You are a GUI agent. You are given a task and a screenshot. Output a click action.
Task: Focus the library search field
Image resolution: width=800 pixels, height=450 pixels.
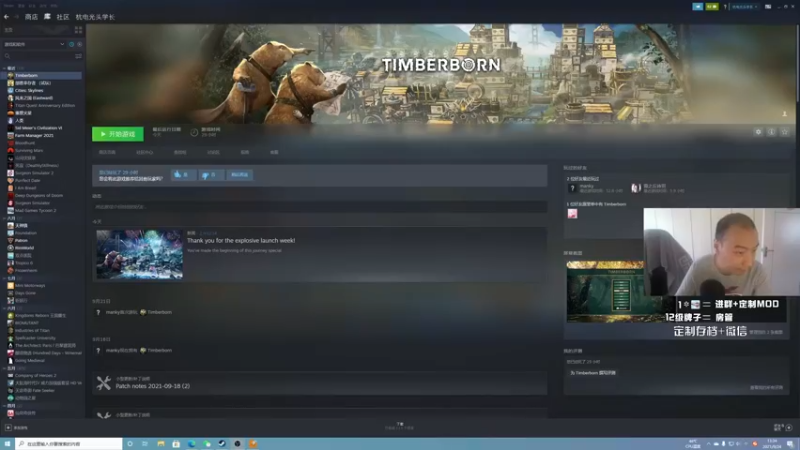click(42, 56)
